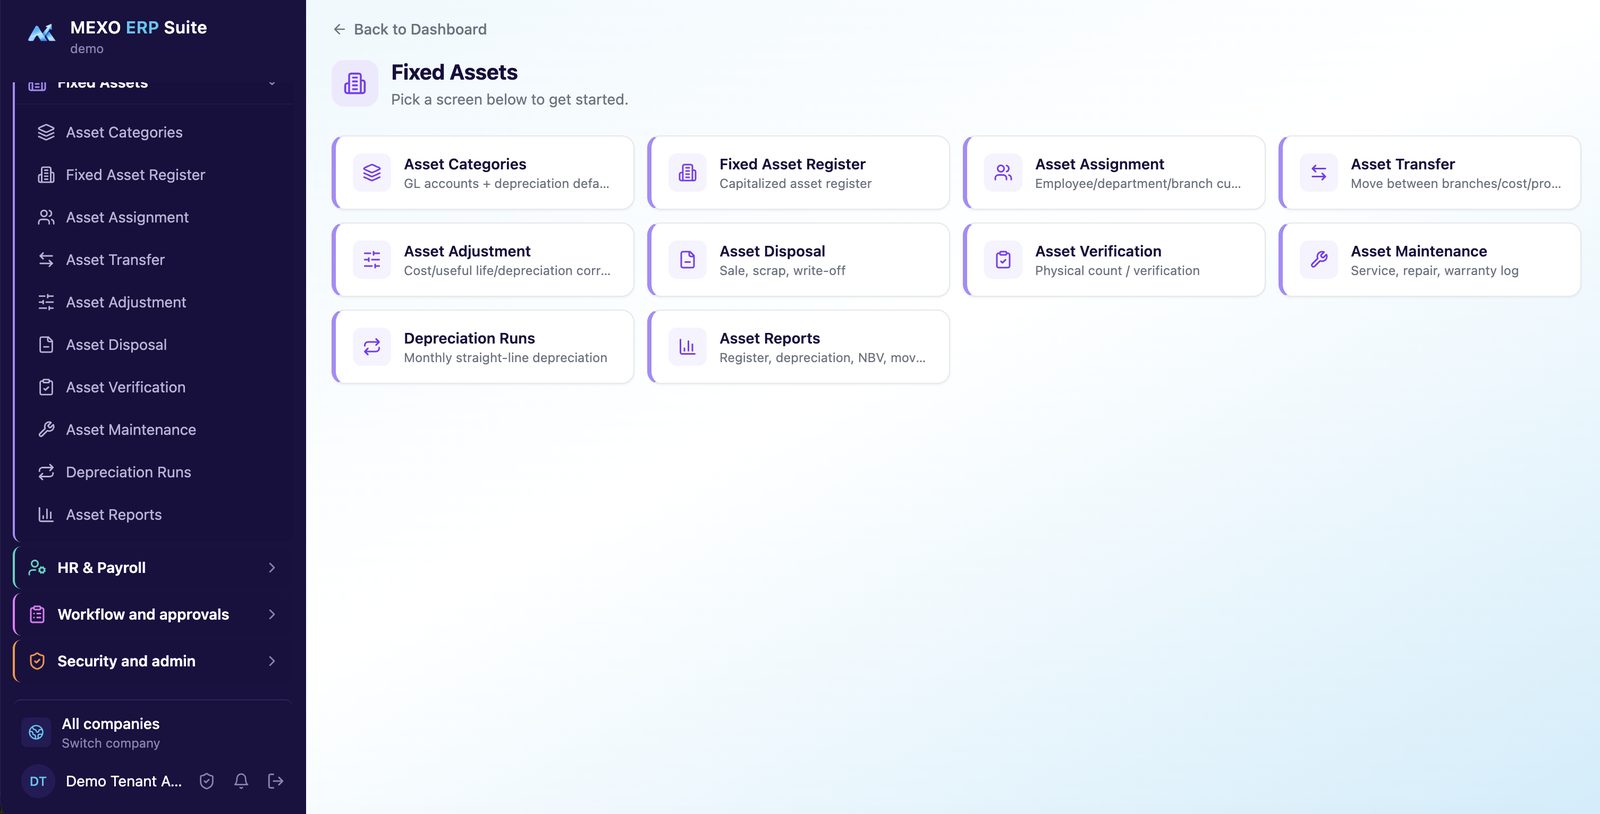Click the 'demo' label under MEXO ERP Suite
The image size is (1600, 814).
(x=87, y=49)
